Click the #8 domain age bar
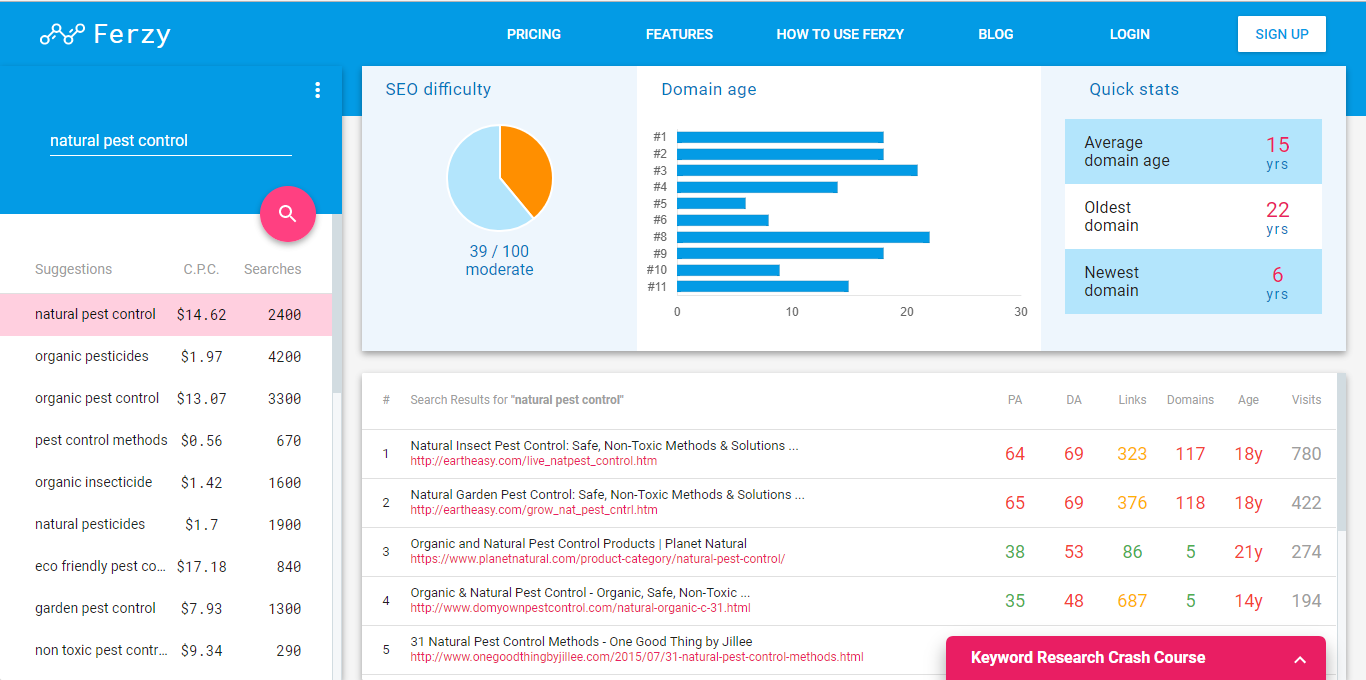Viewport: 1366px width, 680px height. [x=802, y=237]
